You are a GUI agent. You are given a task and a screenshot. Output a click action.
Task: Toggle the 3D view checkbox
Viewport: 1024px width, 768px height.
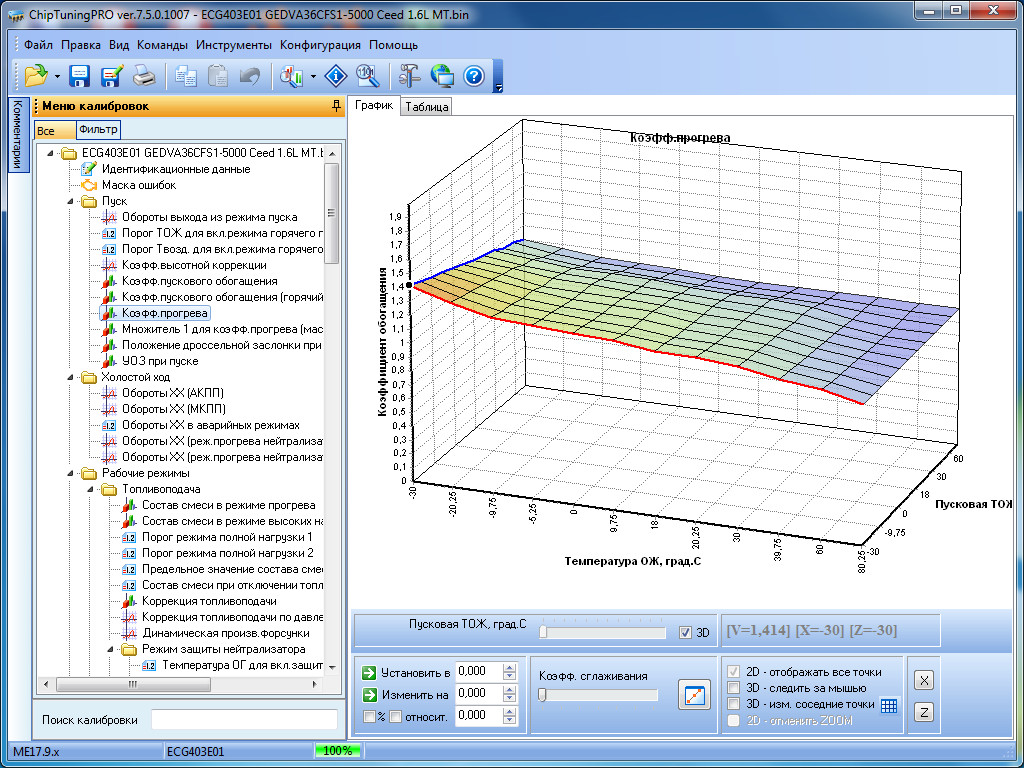click(685, 632)
